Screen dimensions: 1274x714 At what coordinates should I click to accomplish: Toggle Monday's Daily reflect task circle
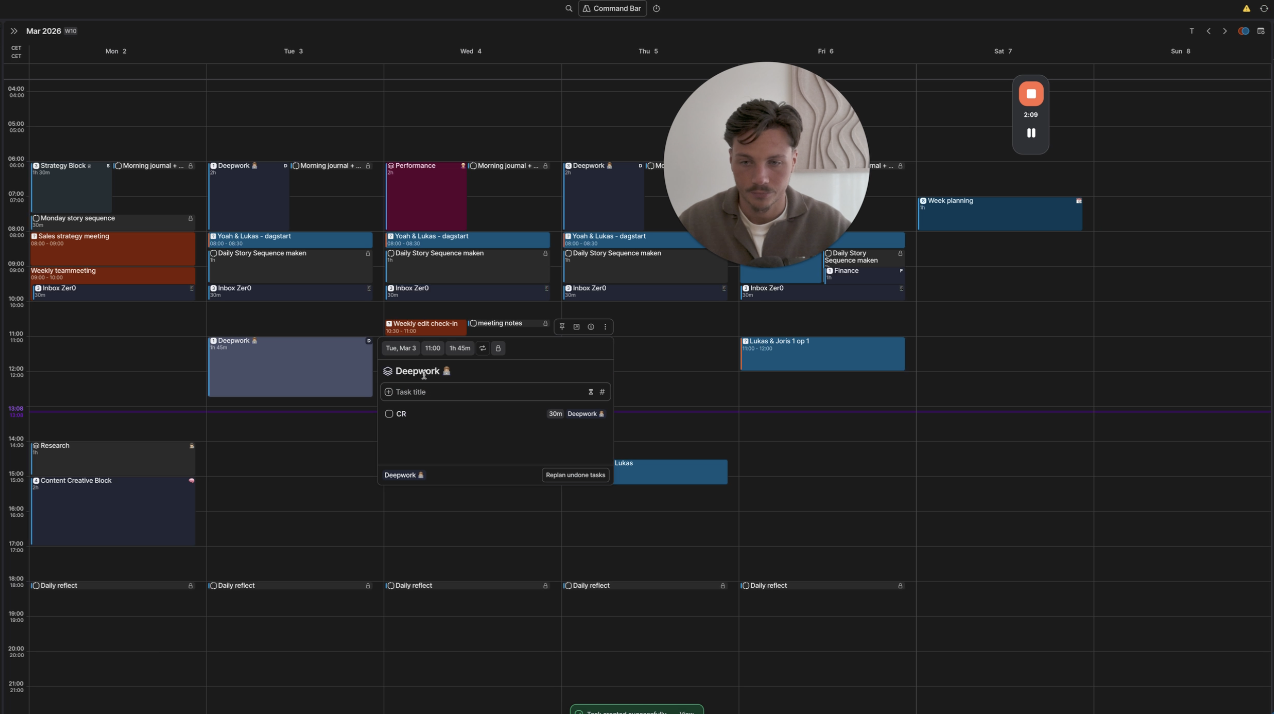[x=35, y=586]
